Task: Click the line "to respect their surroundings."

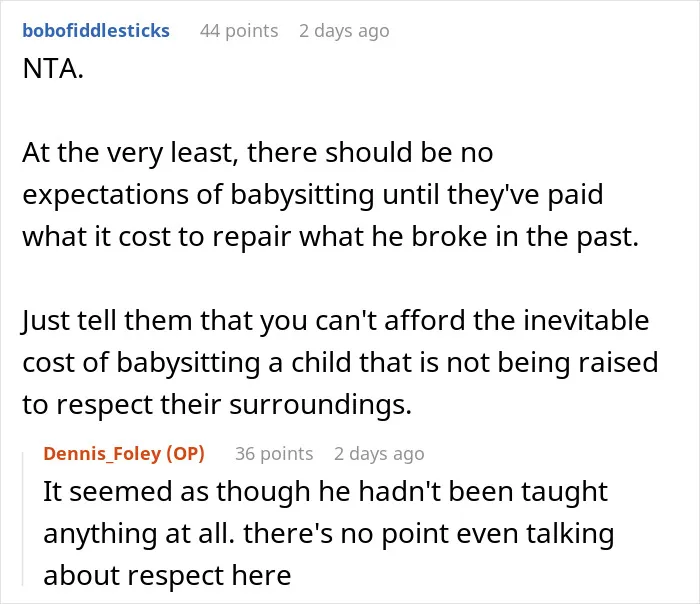Action: (217, 404)
